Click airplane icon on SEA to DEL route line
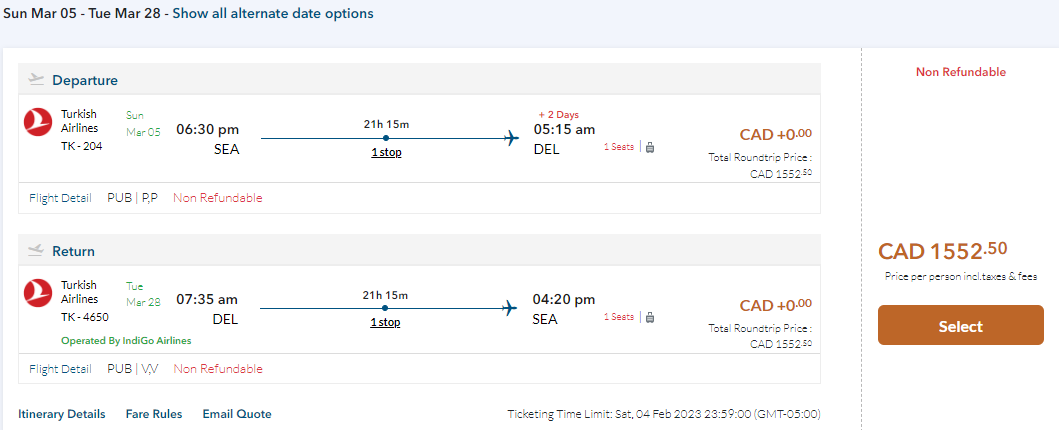The image size is (1059, 430). click(x=512, y=137)
